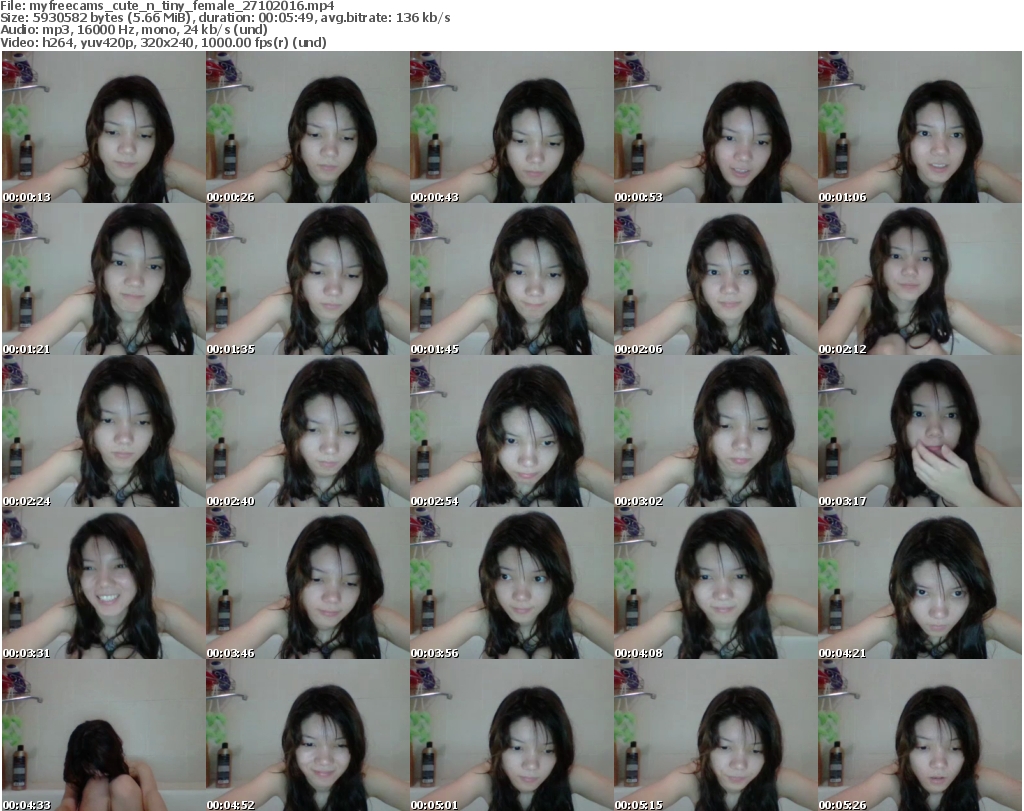Screen dimensions: 1024x811
Task: Select the thumbnail stamped 00:05:15
Action: 715,735
